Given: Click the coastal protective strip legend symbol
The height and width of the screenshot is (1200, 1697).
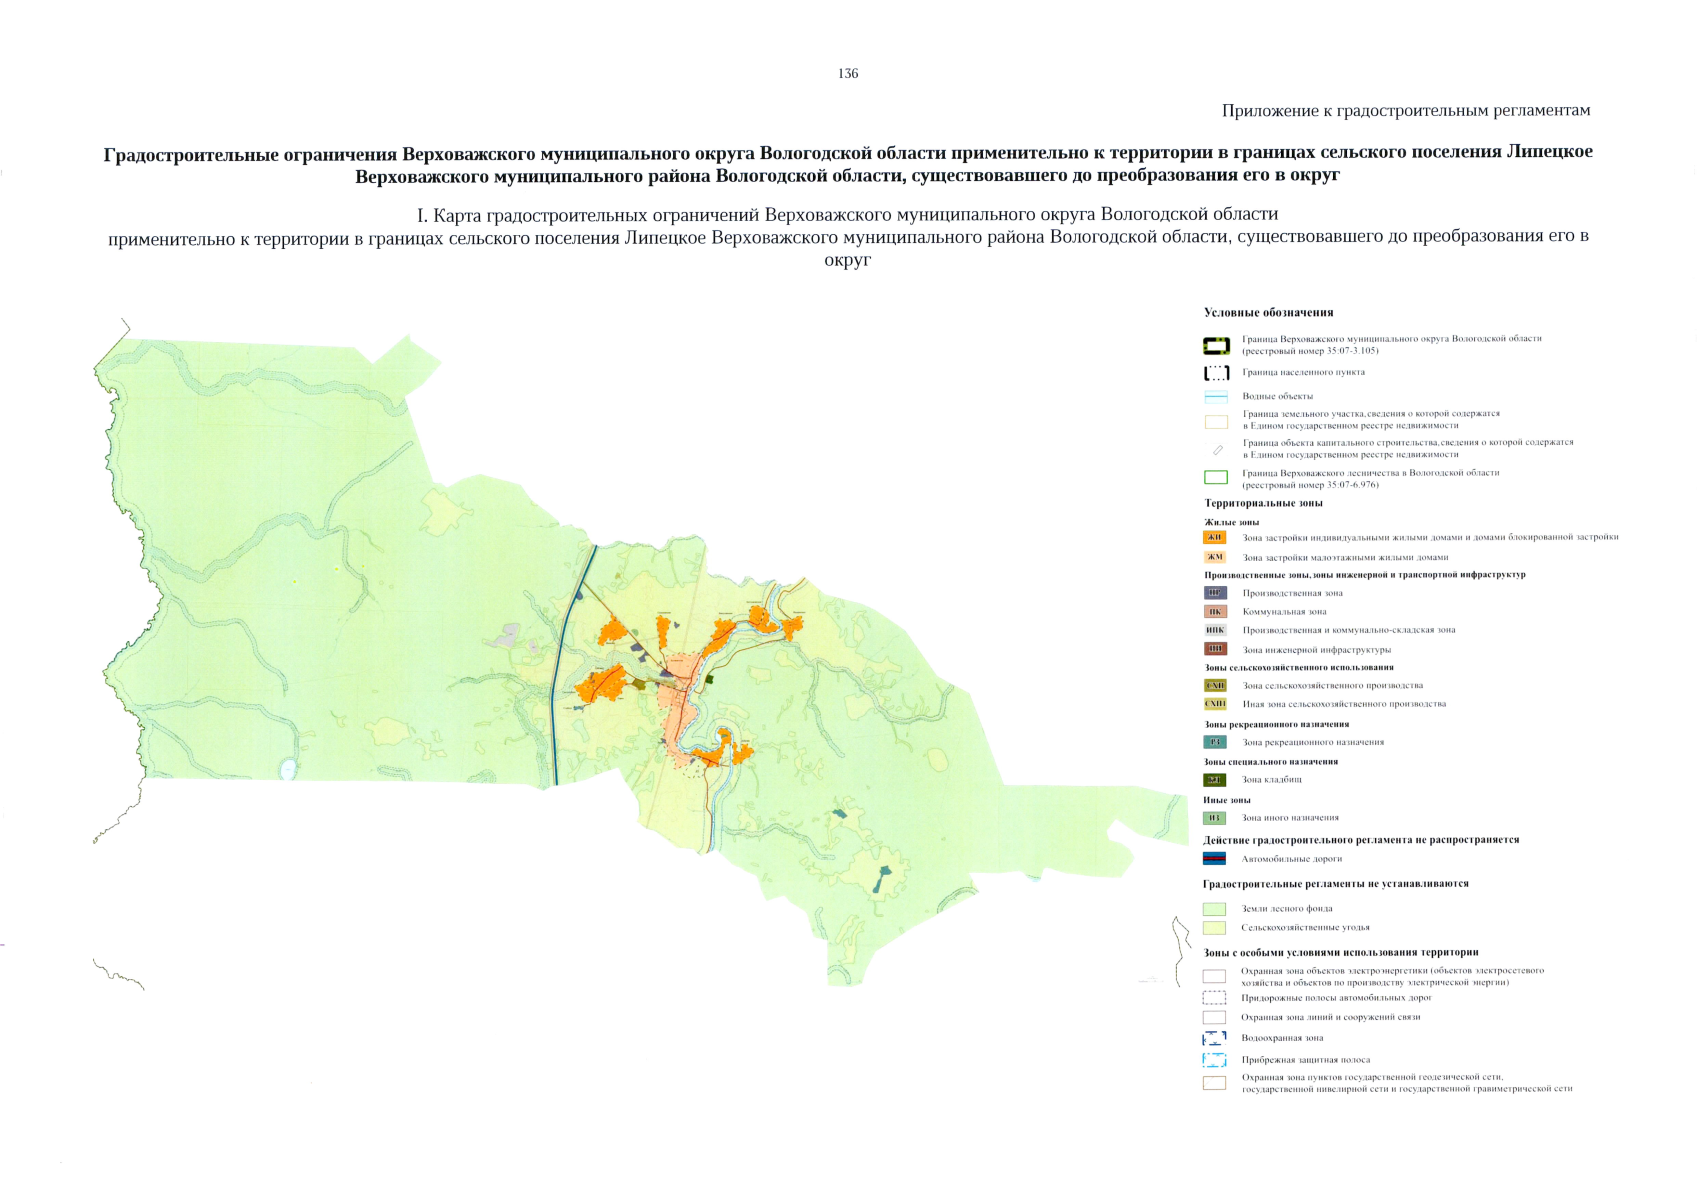Looking at the screenshot, I should 1214,1060.
